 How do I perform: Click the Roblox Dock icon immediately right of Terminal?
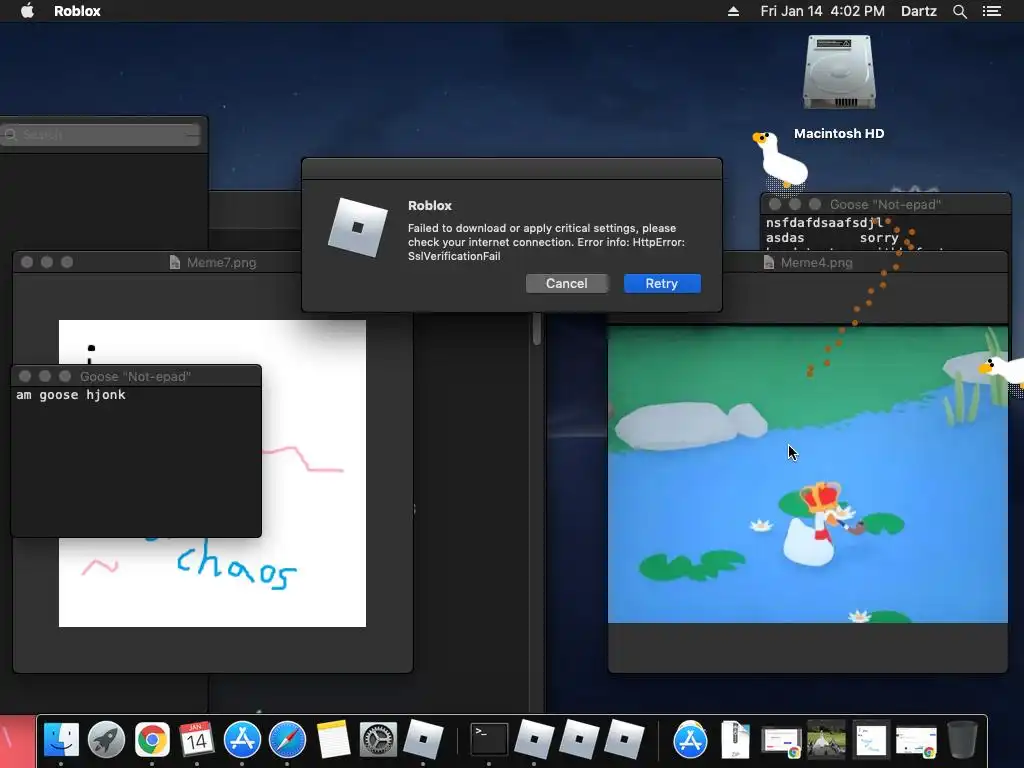click(x=534, y=740)
